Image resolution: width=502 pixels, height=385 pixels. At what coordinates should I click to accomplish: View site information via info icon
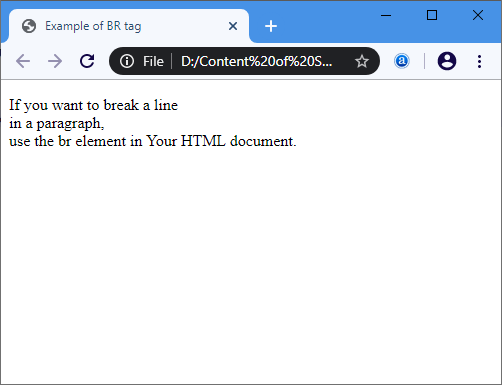(x=127, y=61)
